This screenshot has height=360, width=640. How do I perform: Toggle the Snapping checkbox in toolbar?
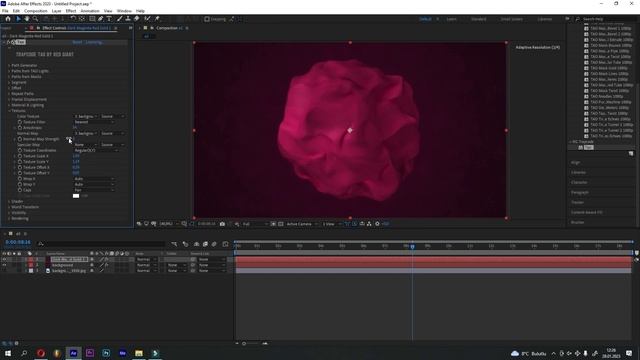tap(207, 19)
